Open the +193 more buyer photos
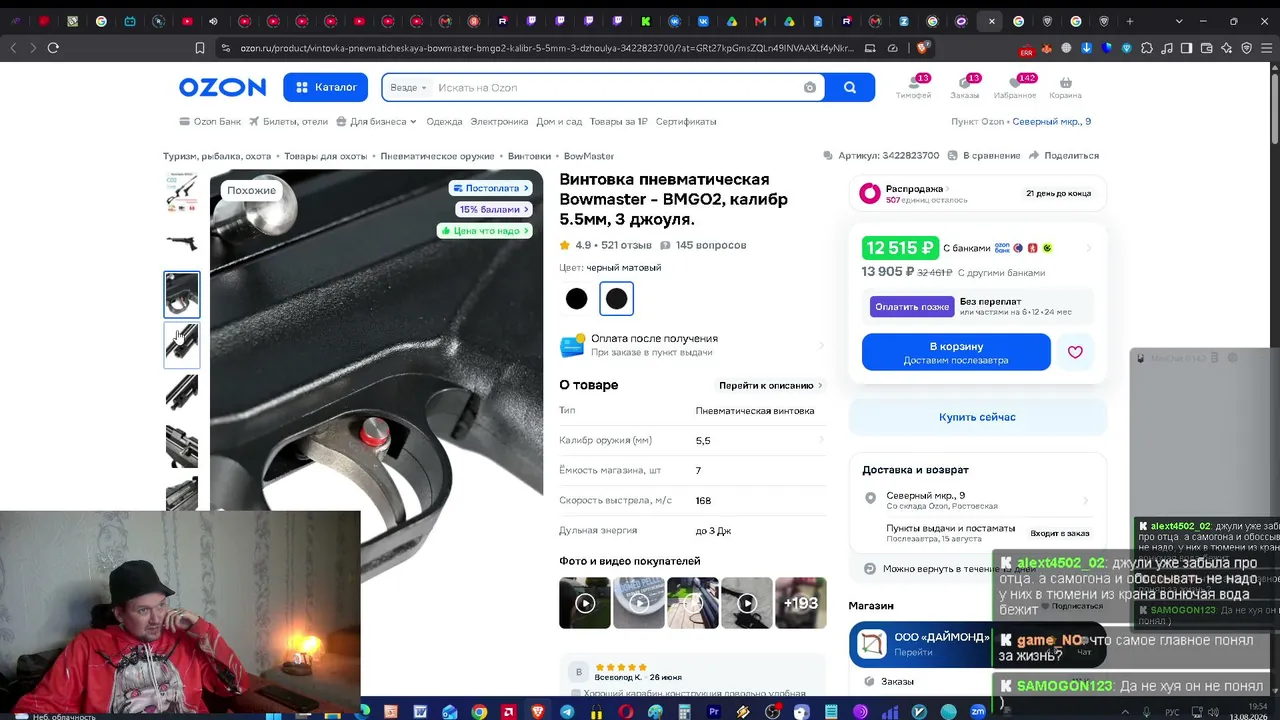 [x=801, y=603]
